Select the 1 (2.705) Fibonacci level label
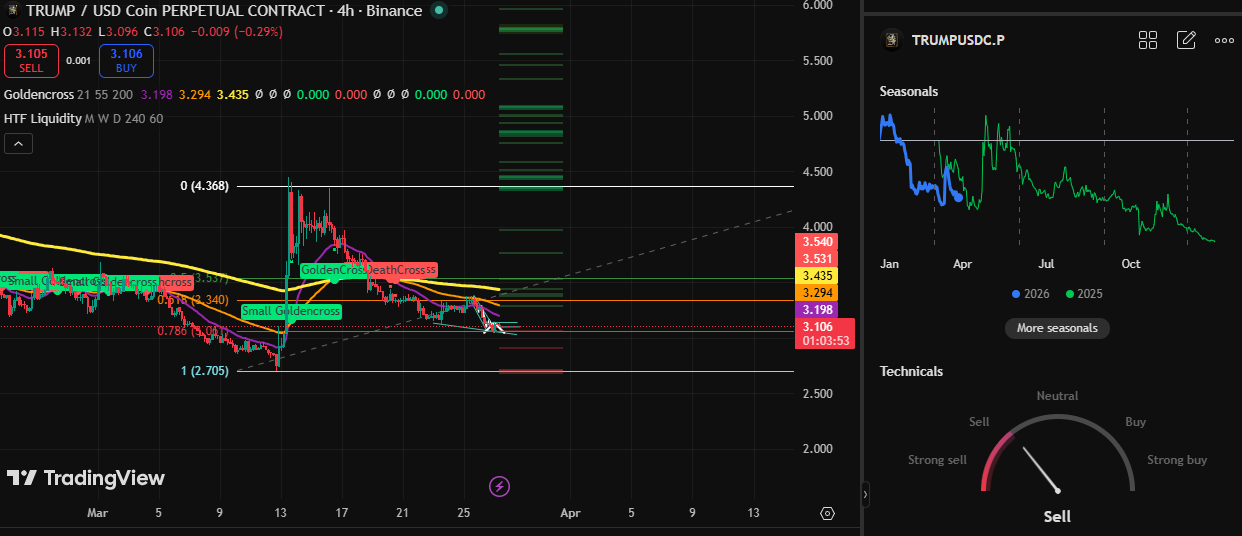Screen dimensions: 1242x536 click(205, 371)
